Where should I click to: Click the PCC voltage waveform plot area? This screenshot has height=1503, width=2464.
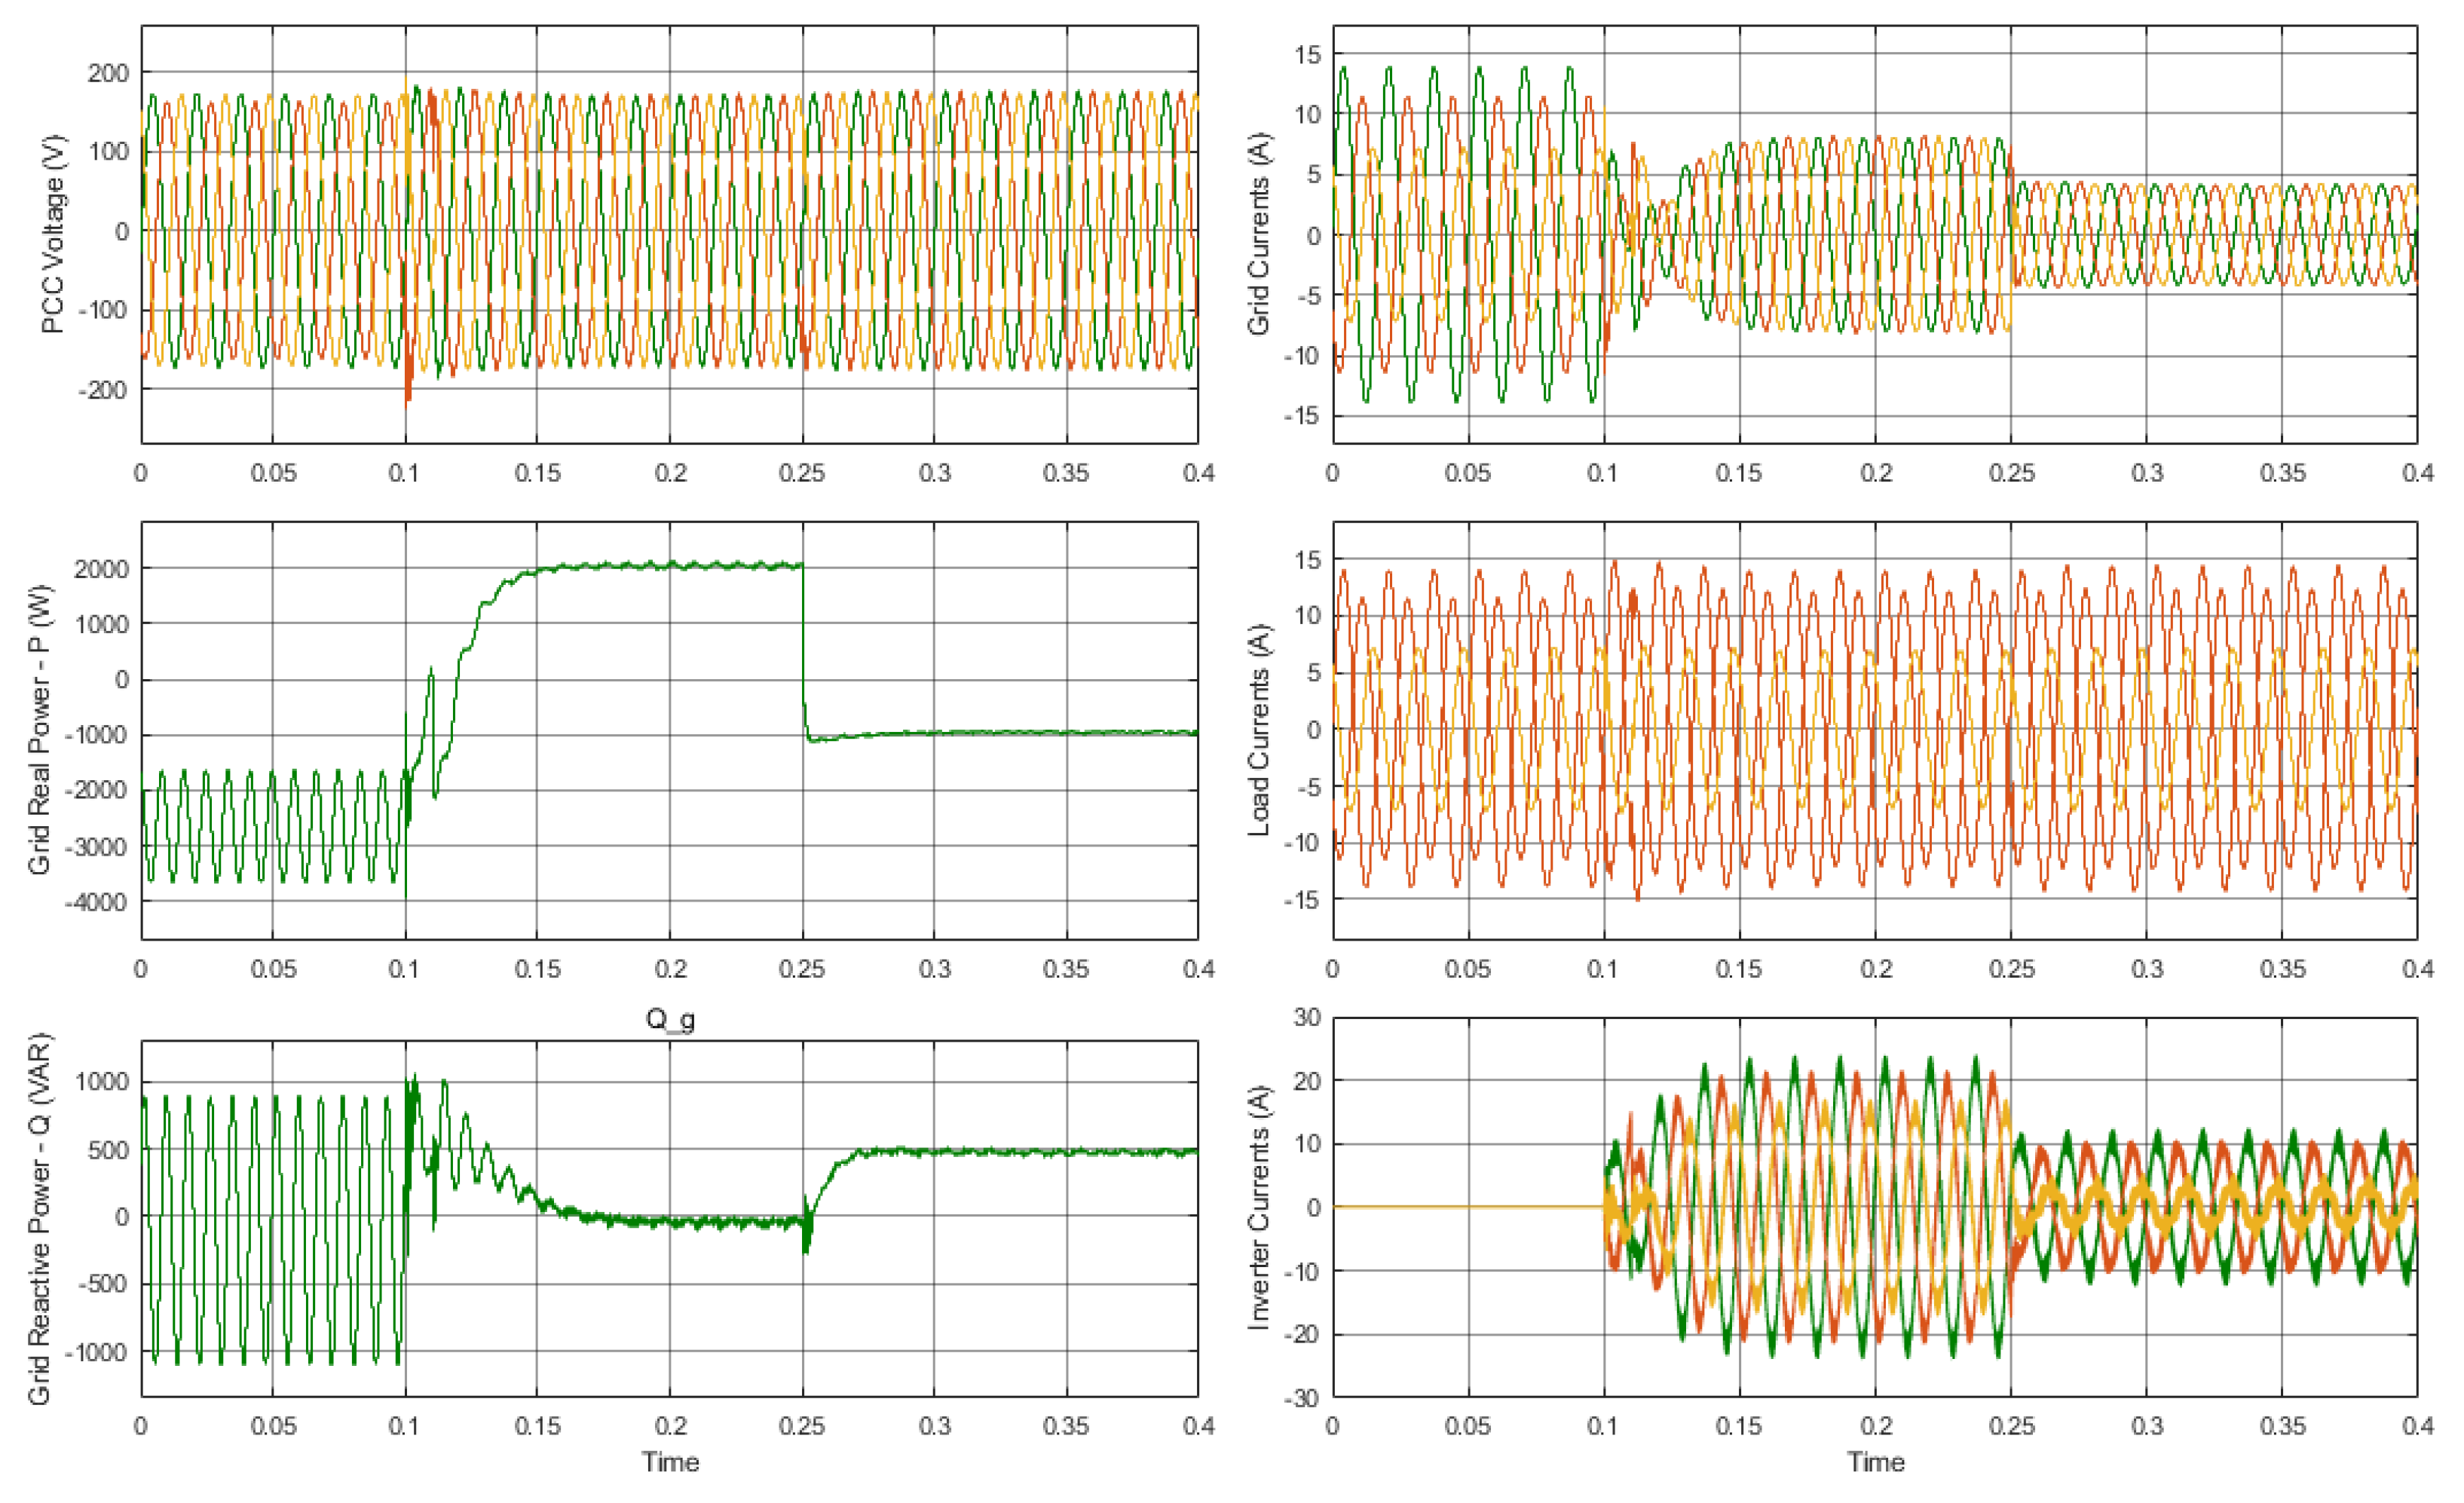(670, 233)
